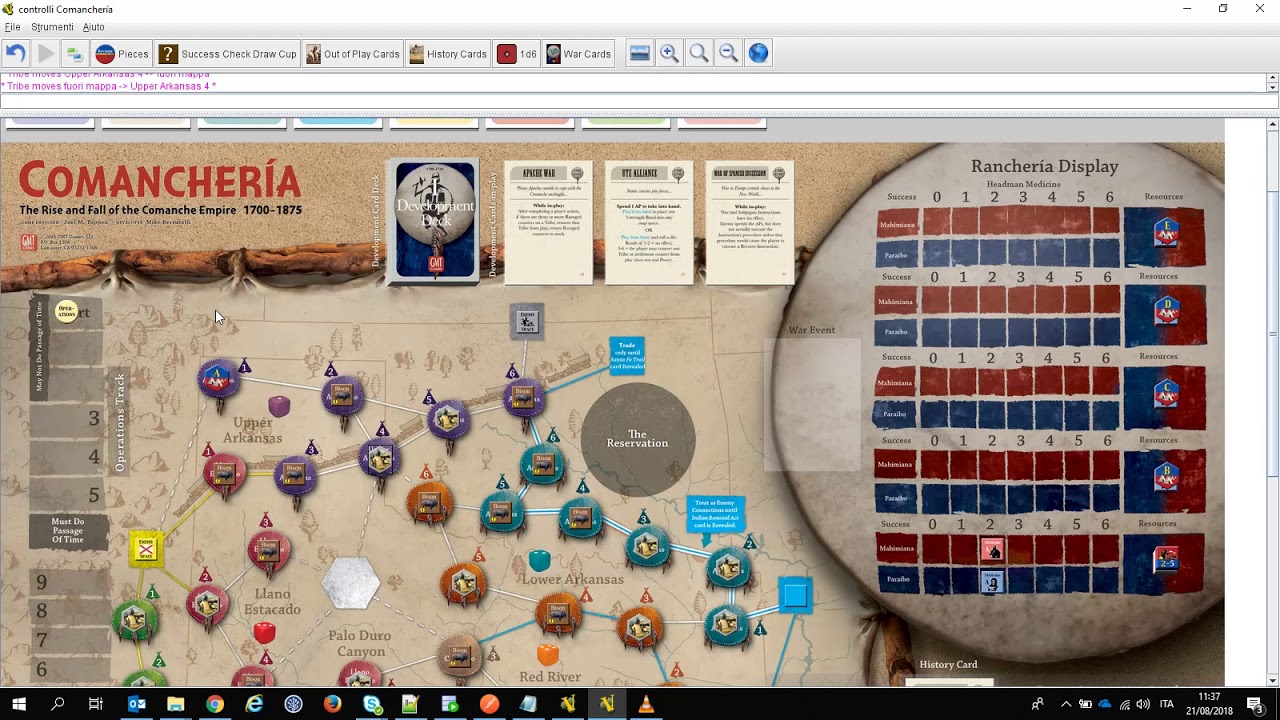
Task: Click the bottom Resources tribe counter
Action: coord(1166,559)
